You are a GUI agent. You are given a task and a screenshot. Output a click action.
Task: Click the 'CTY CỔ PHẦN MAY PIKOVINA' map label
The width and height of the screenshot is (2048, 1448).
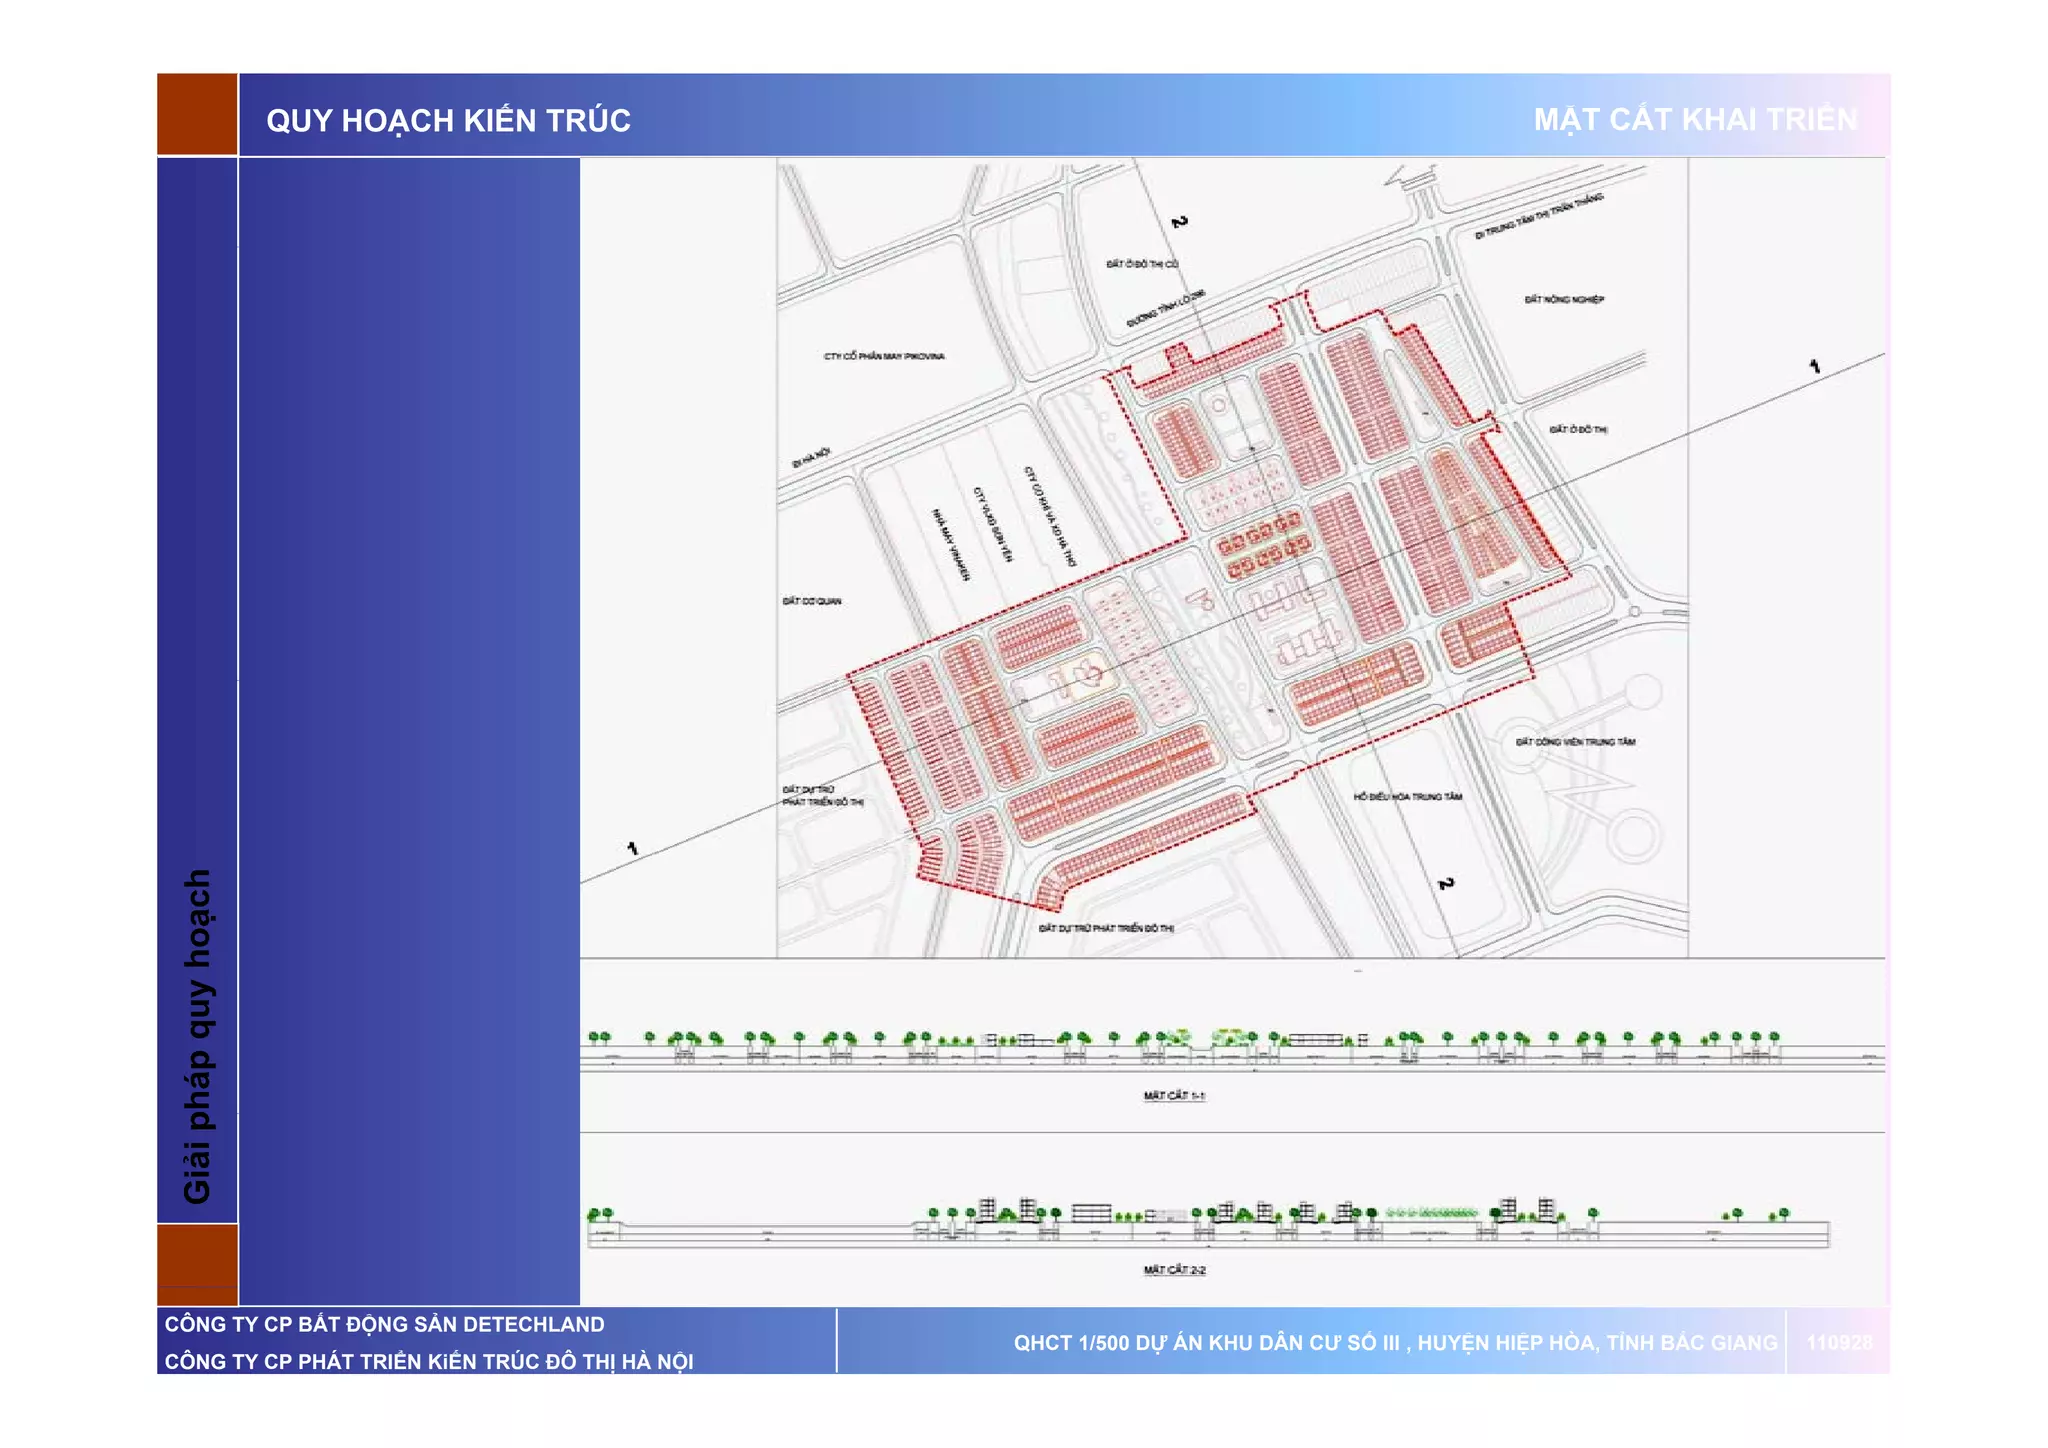pyautogui.click(x=884, y=356)
